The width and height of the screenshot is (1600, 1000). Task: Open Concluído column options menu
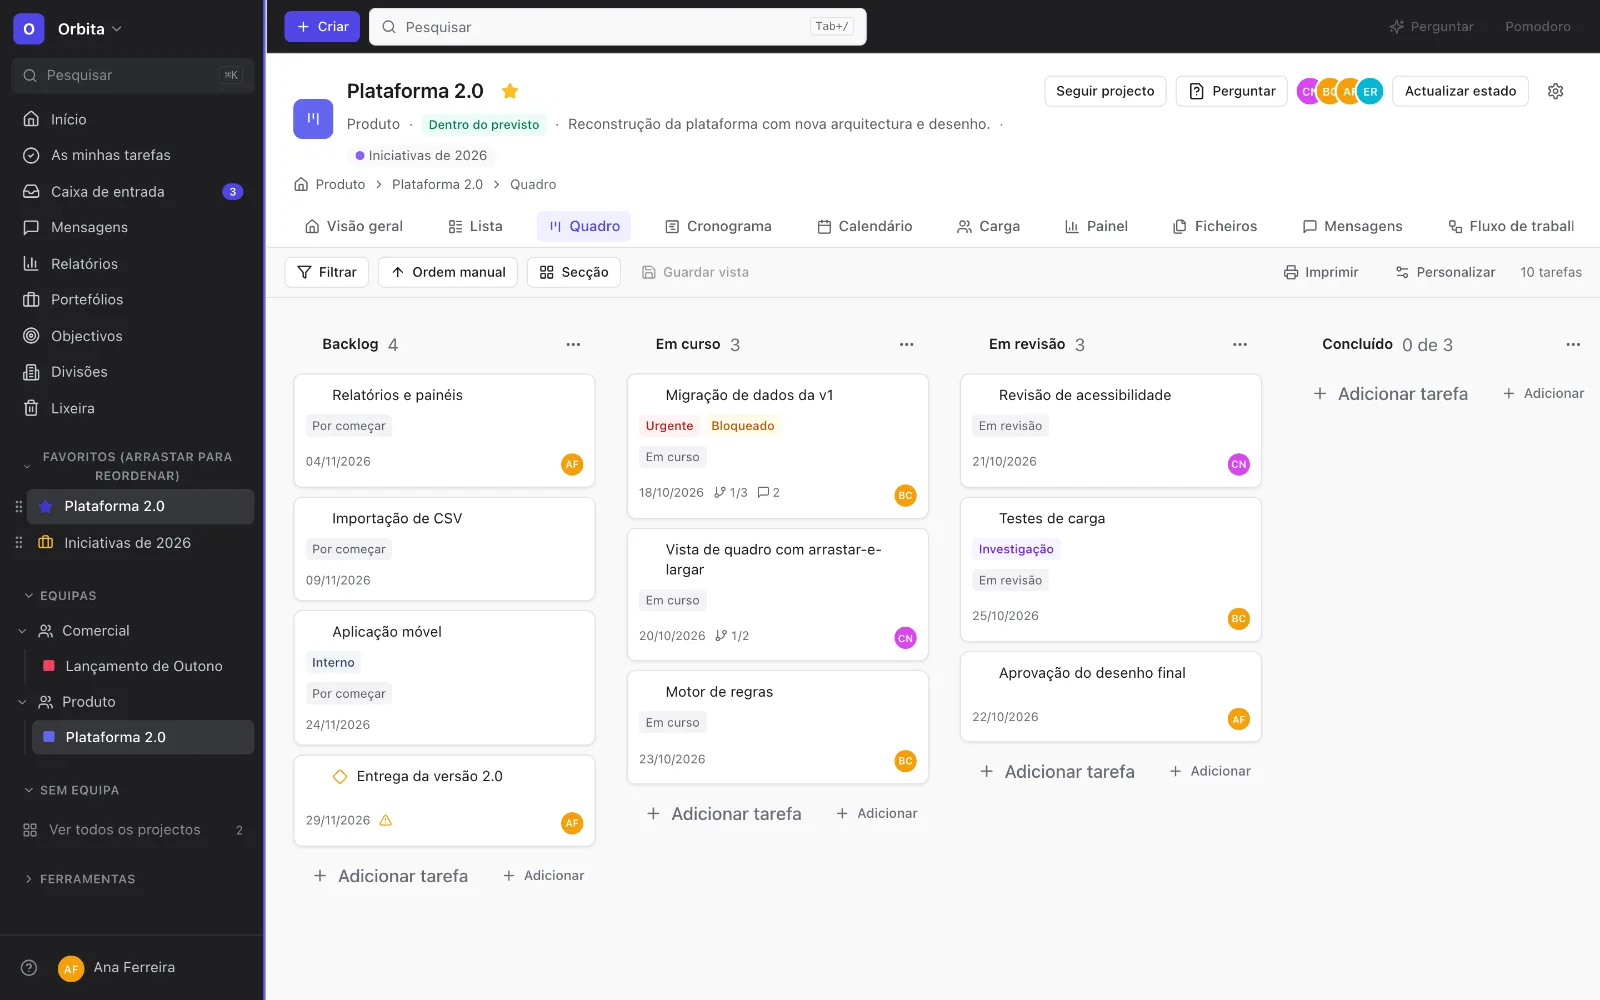1573,344
